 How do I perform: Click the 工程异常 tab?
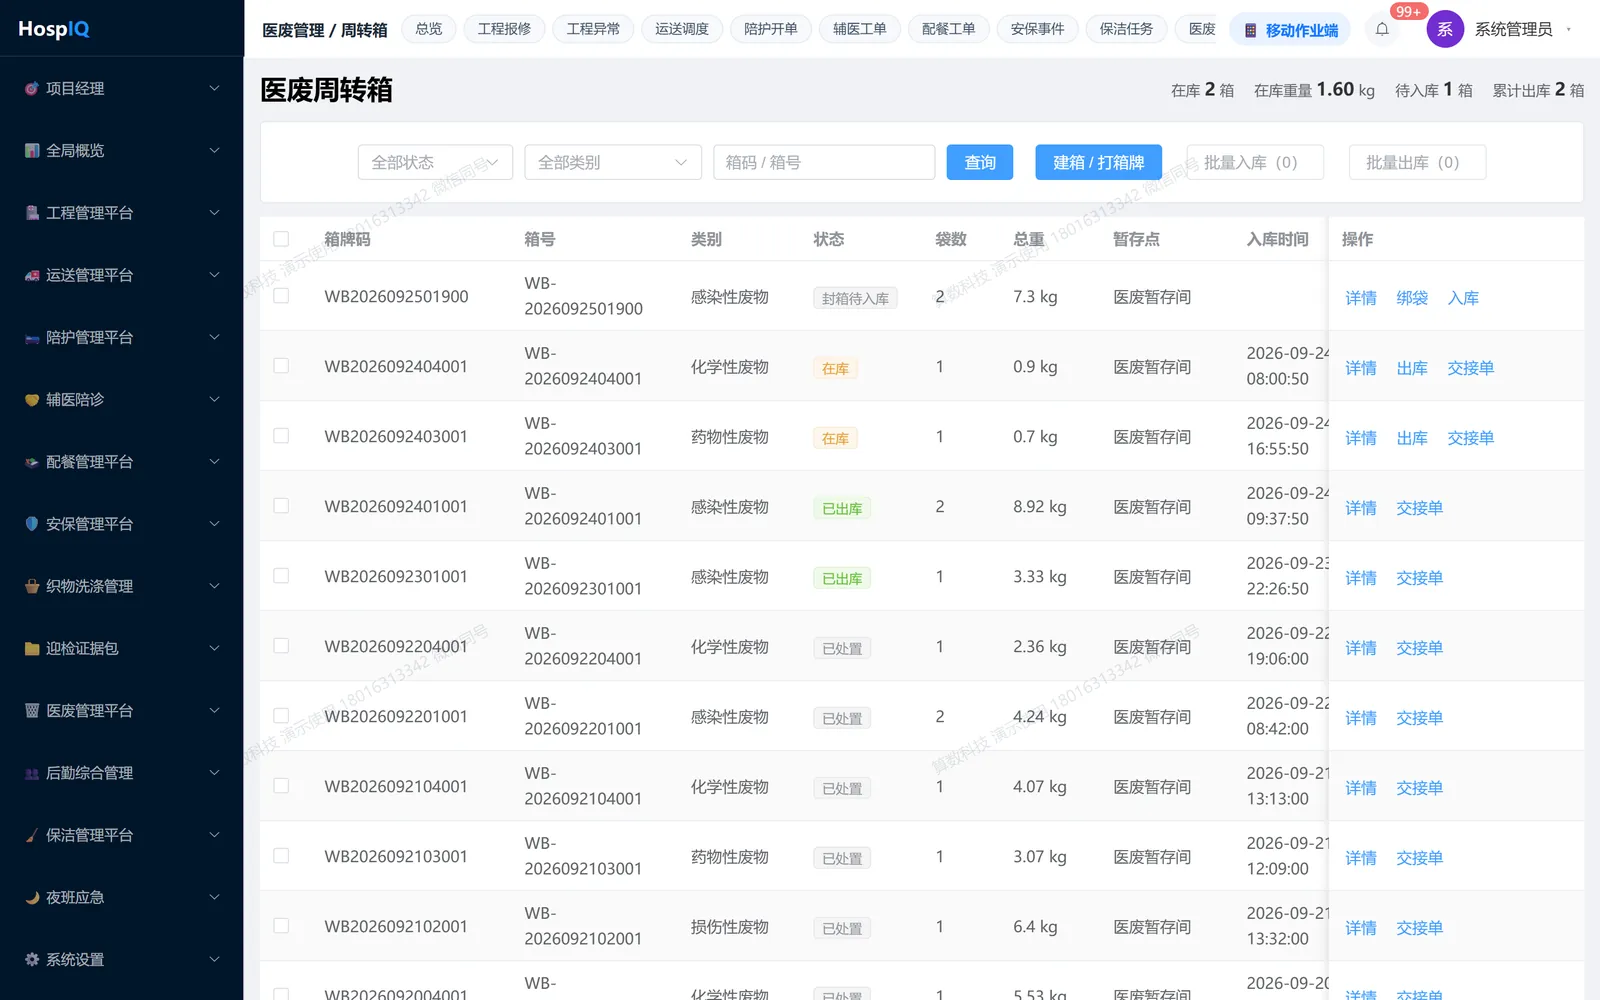[x=593, y=29]
